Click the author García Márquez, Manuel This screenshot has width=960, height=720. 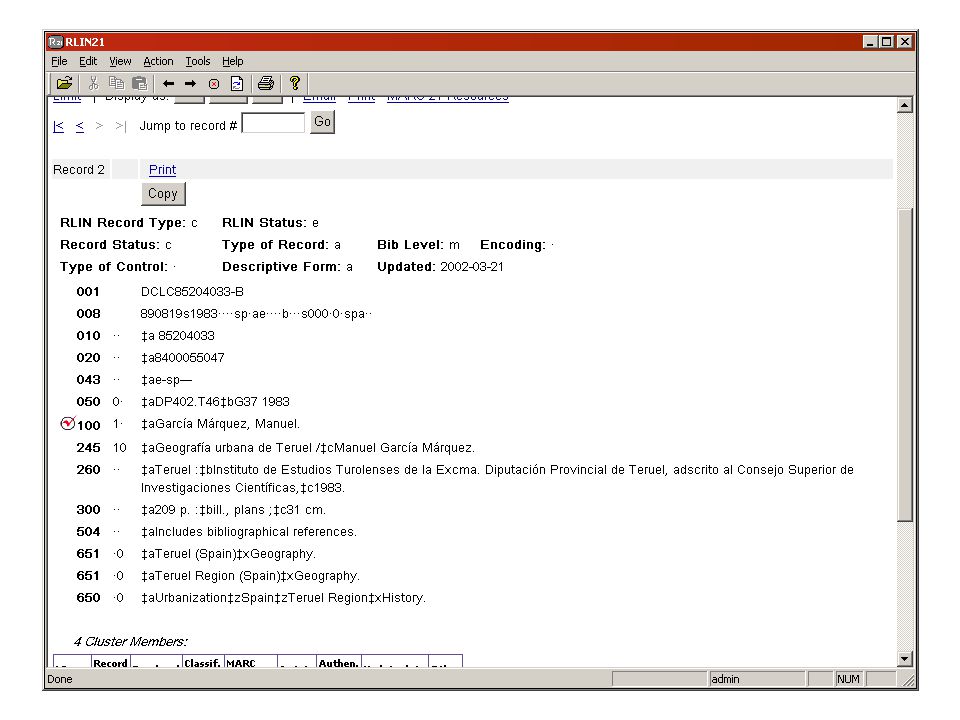point(220,424)
